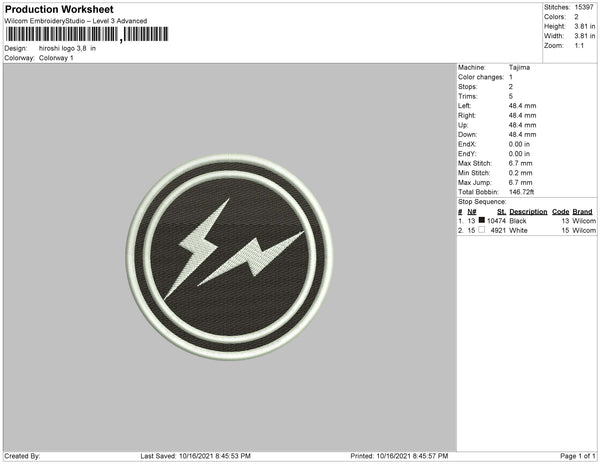Click the Machine value Tajima
600x464 pixels.
pyautogui.click(x=519, y=67)
